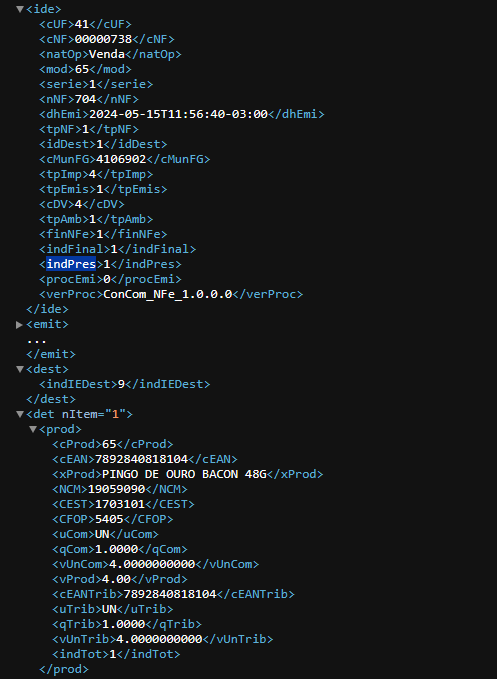This screenshot has width=497, height=679.
Task: Click the CEST value 1703101
Action: click(119, 504)
